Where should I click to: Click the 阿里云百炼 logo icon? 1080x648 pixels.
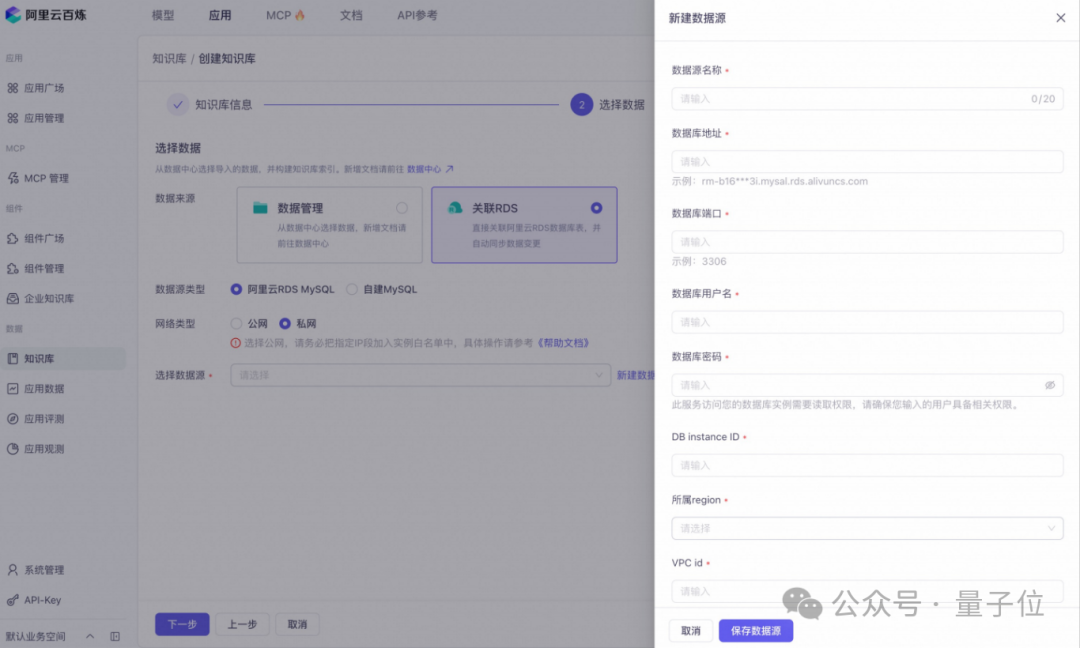[x=13, y=14]
